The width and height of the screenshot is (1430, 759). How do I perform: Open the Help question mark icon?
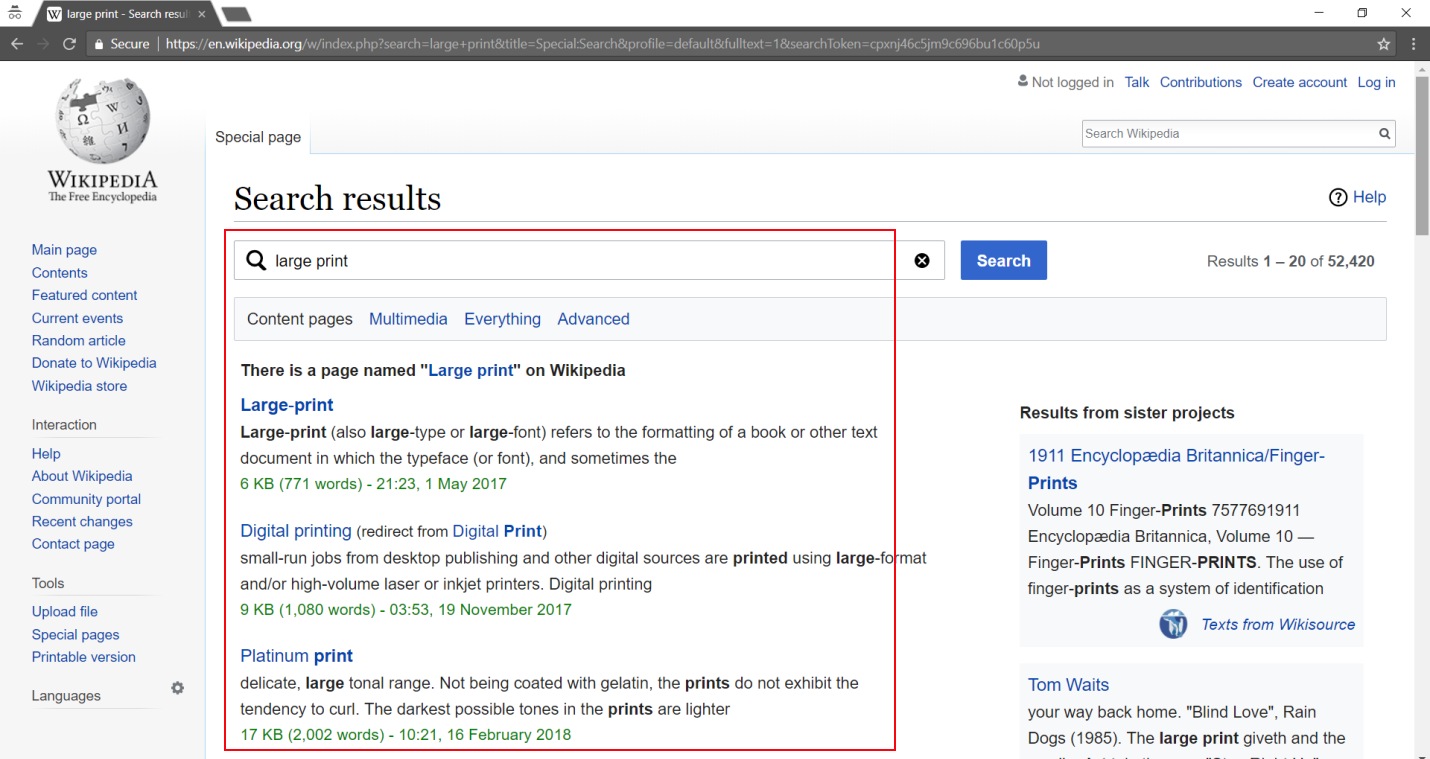(x=1338, y=197)
